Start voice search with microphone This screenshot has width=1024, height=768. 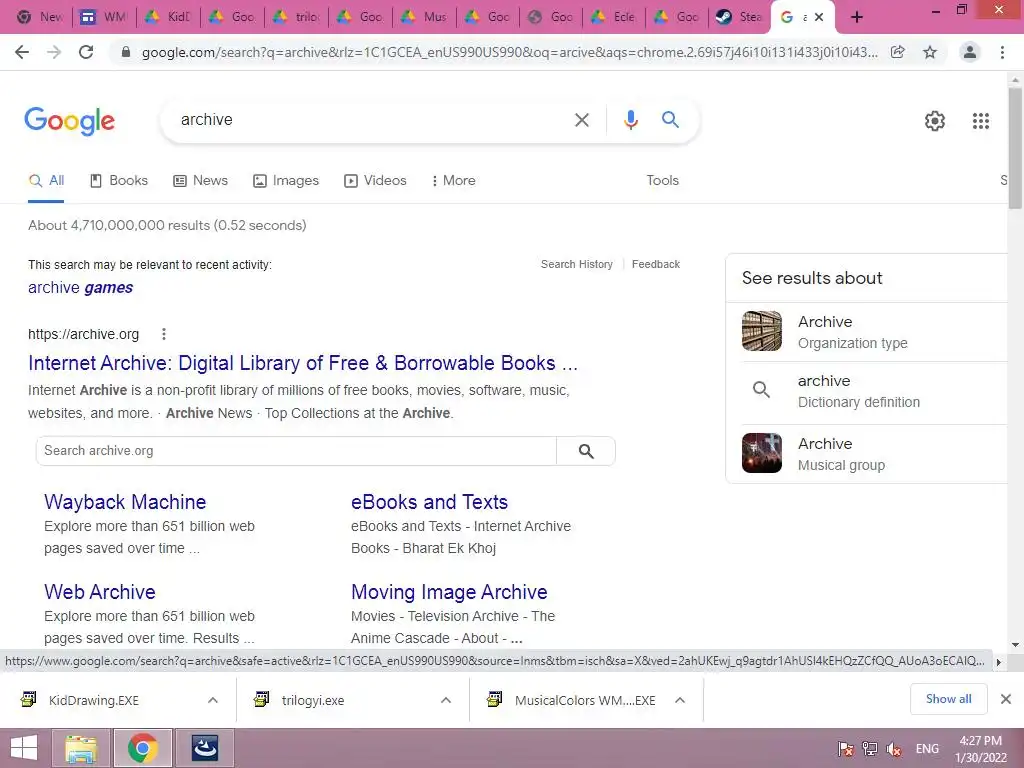(630, 120)
